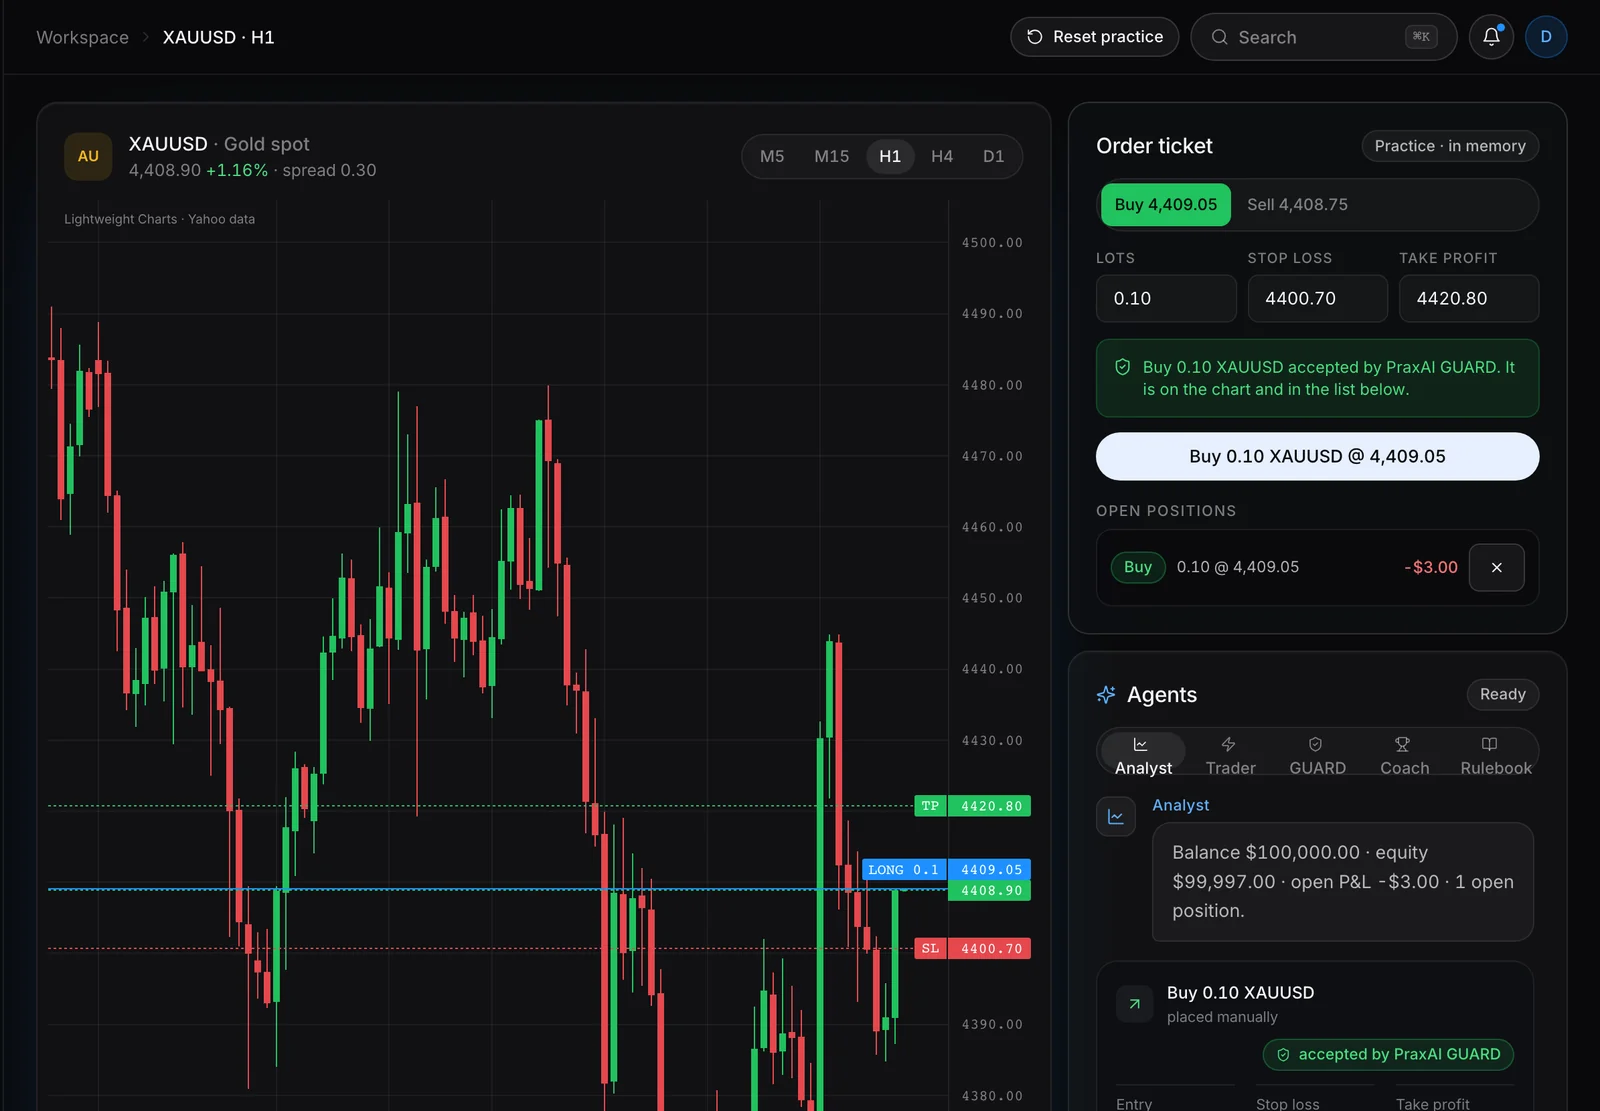The width and height of the screenshot is (1600, 1111).
Task: Open the notifications bell
Action: click(1491, 37)
